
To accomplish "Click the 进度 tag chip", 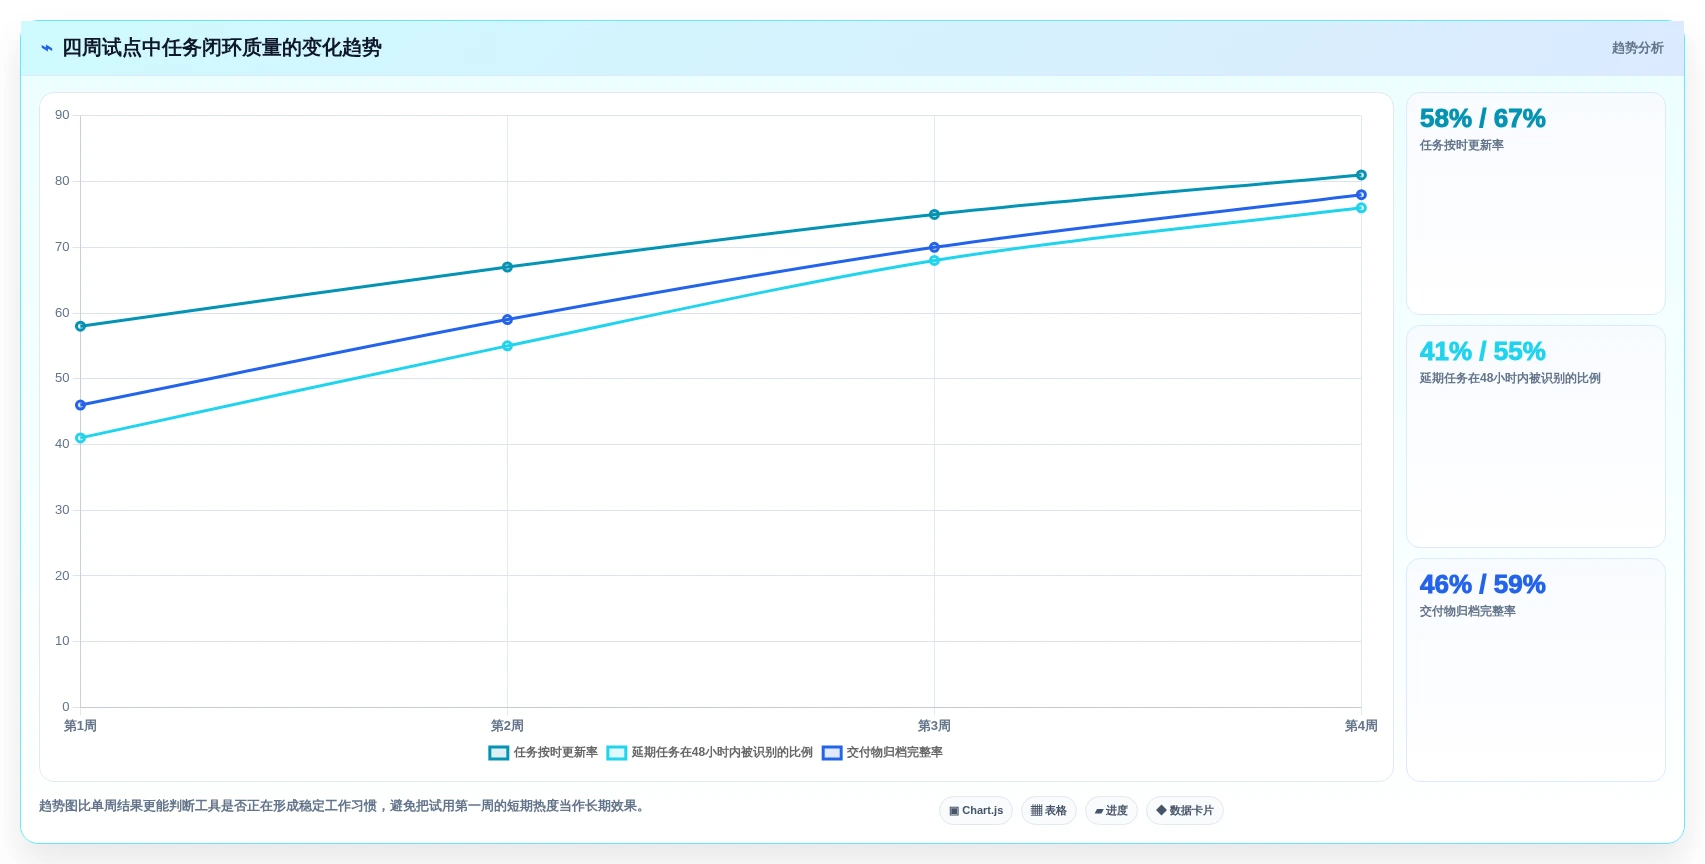I will [x=1111, y=810].
